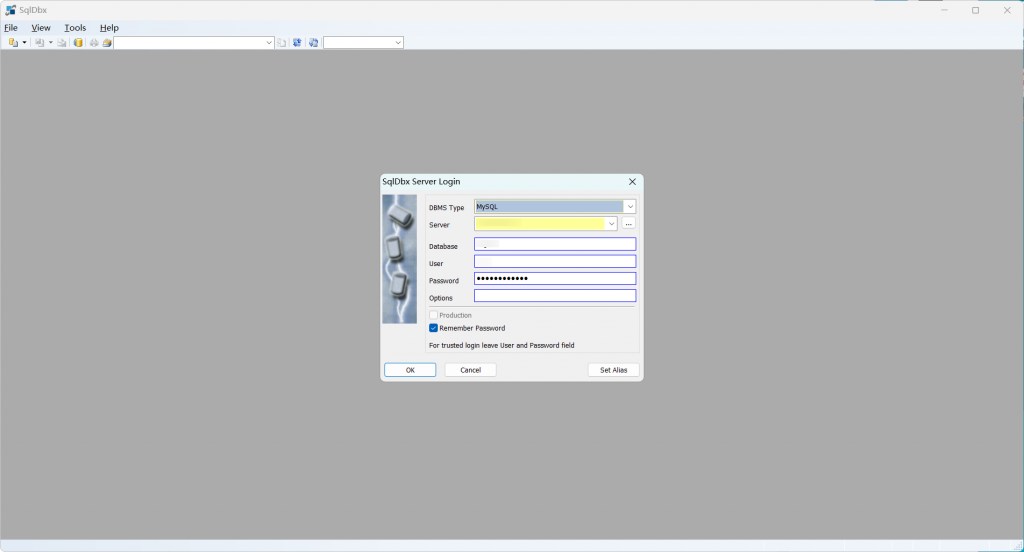
Task: Click into the Options field
Action: [x=555, y=295]
